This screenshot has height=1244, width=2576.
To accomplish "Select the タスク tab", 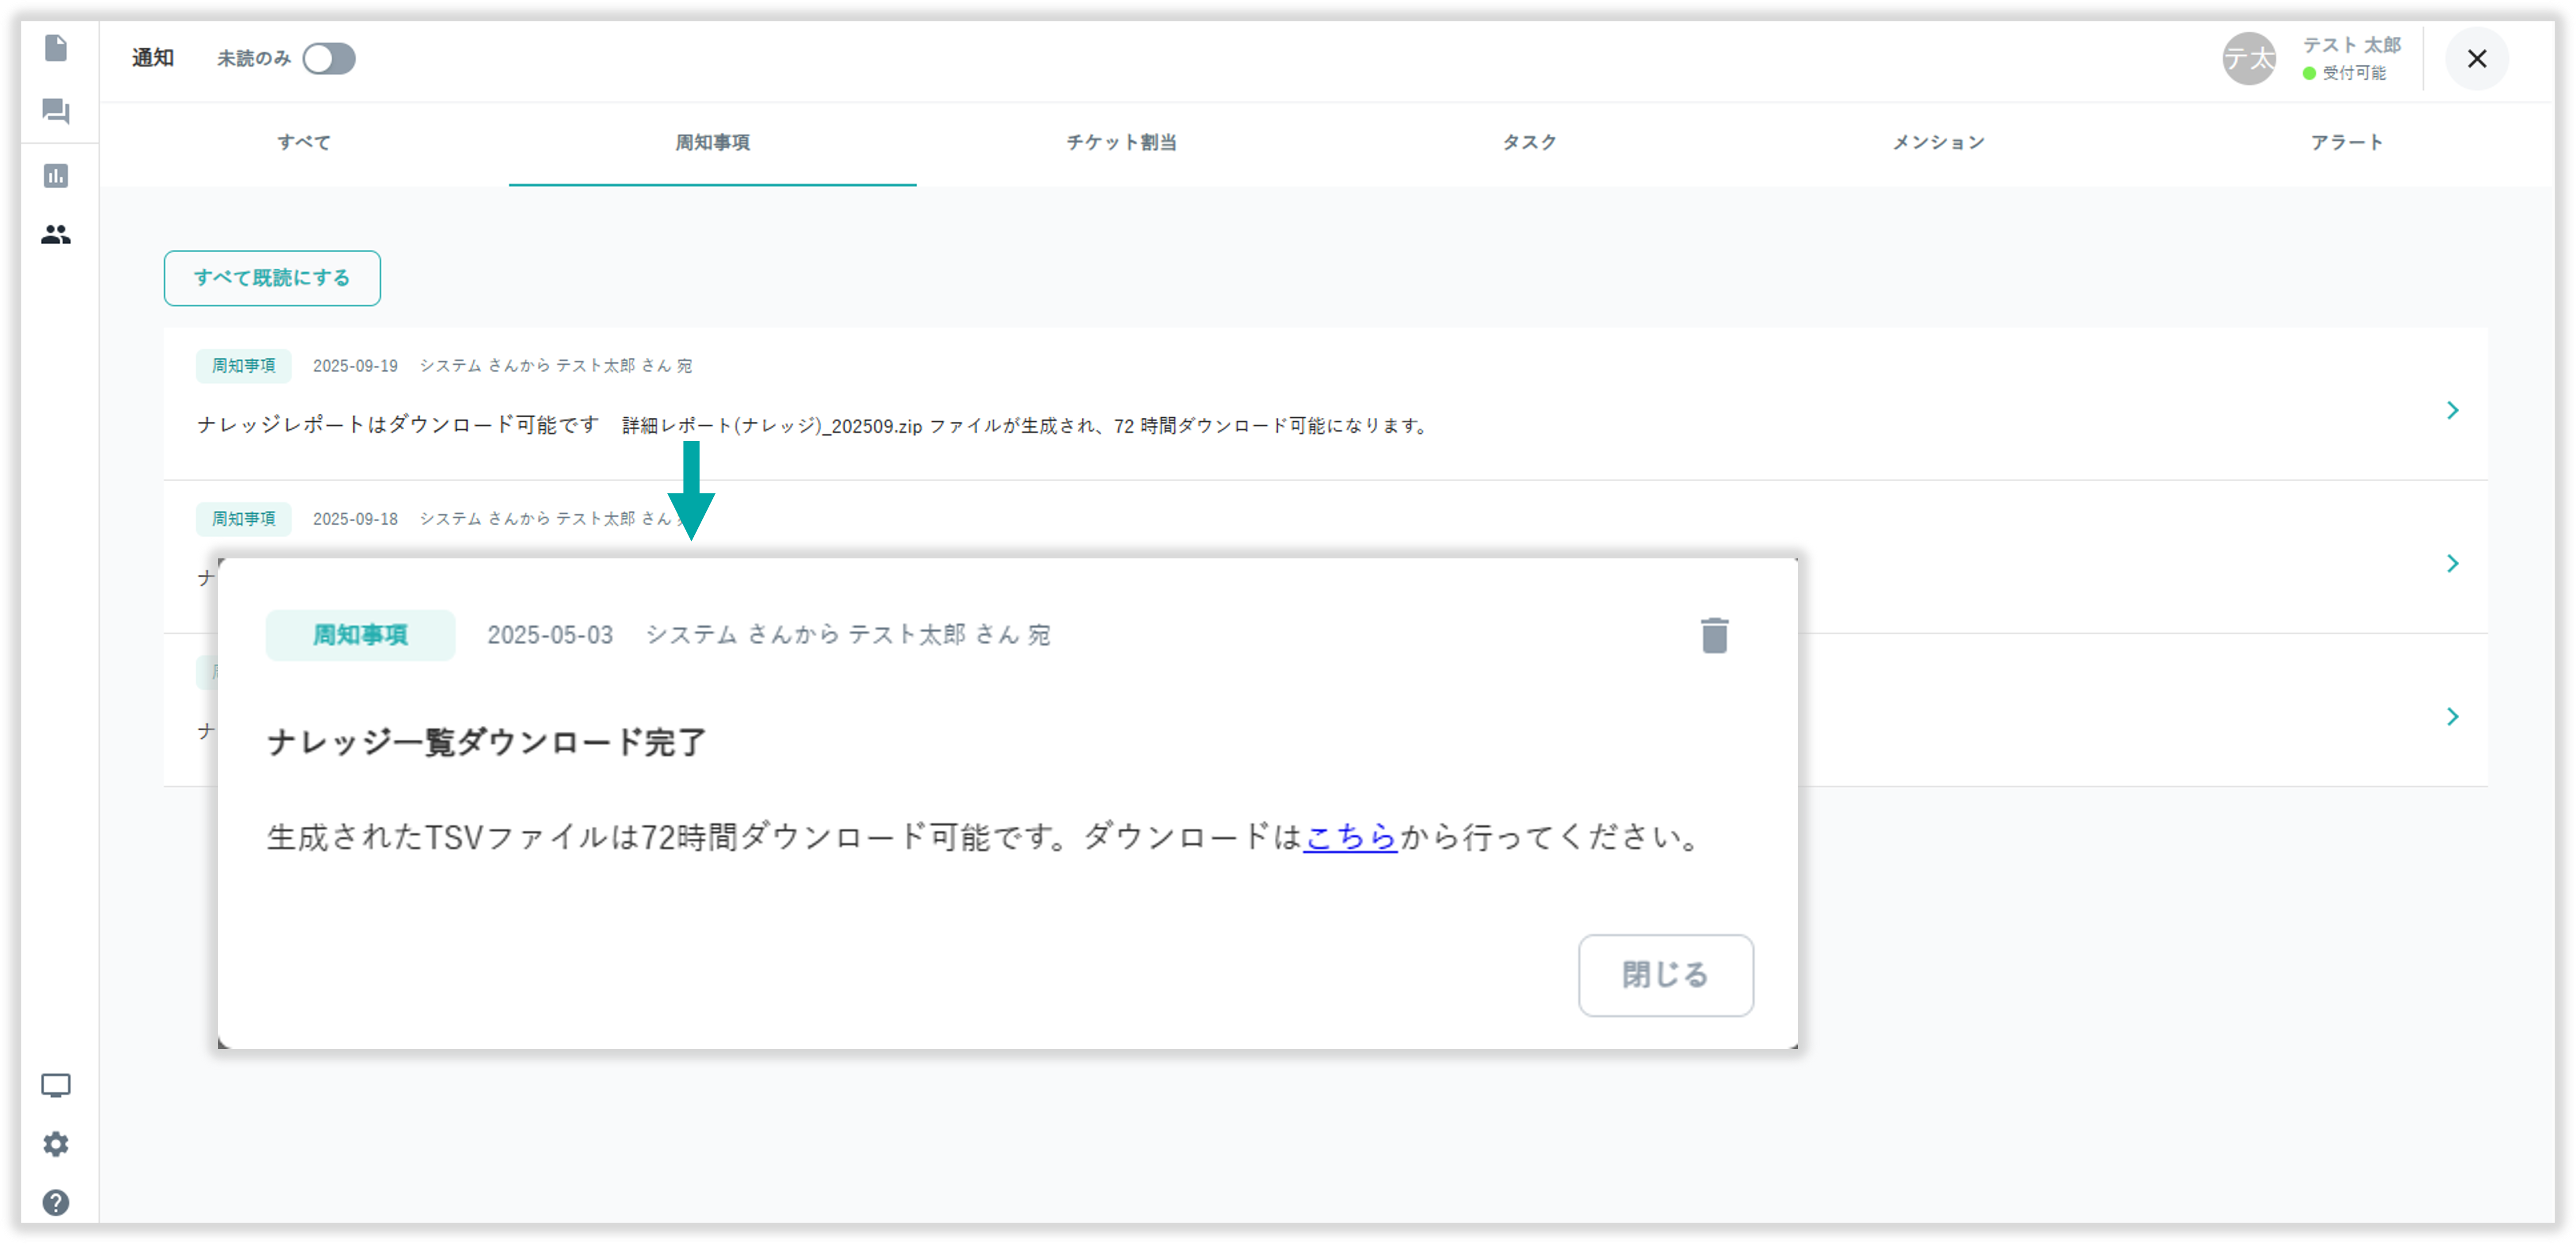I will (x=1529, y=142).
